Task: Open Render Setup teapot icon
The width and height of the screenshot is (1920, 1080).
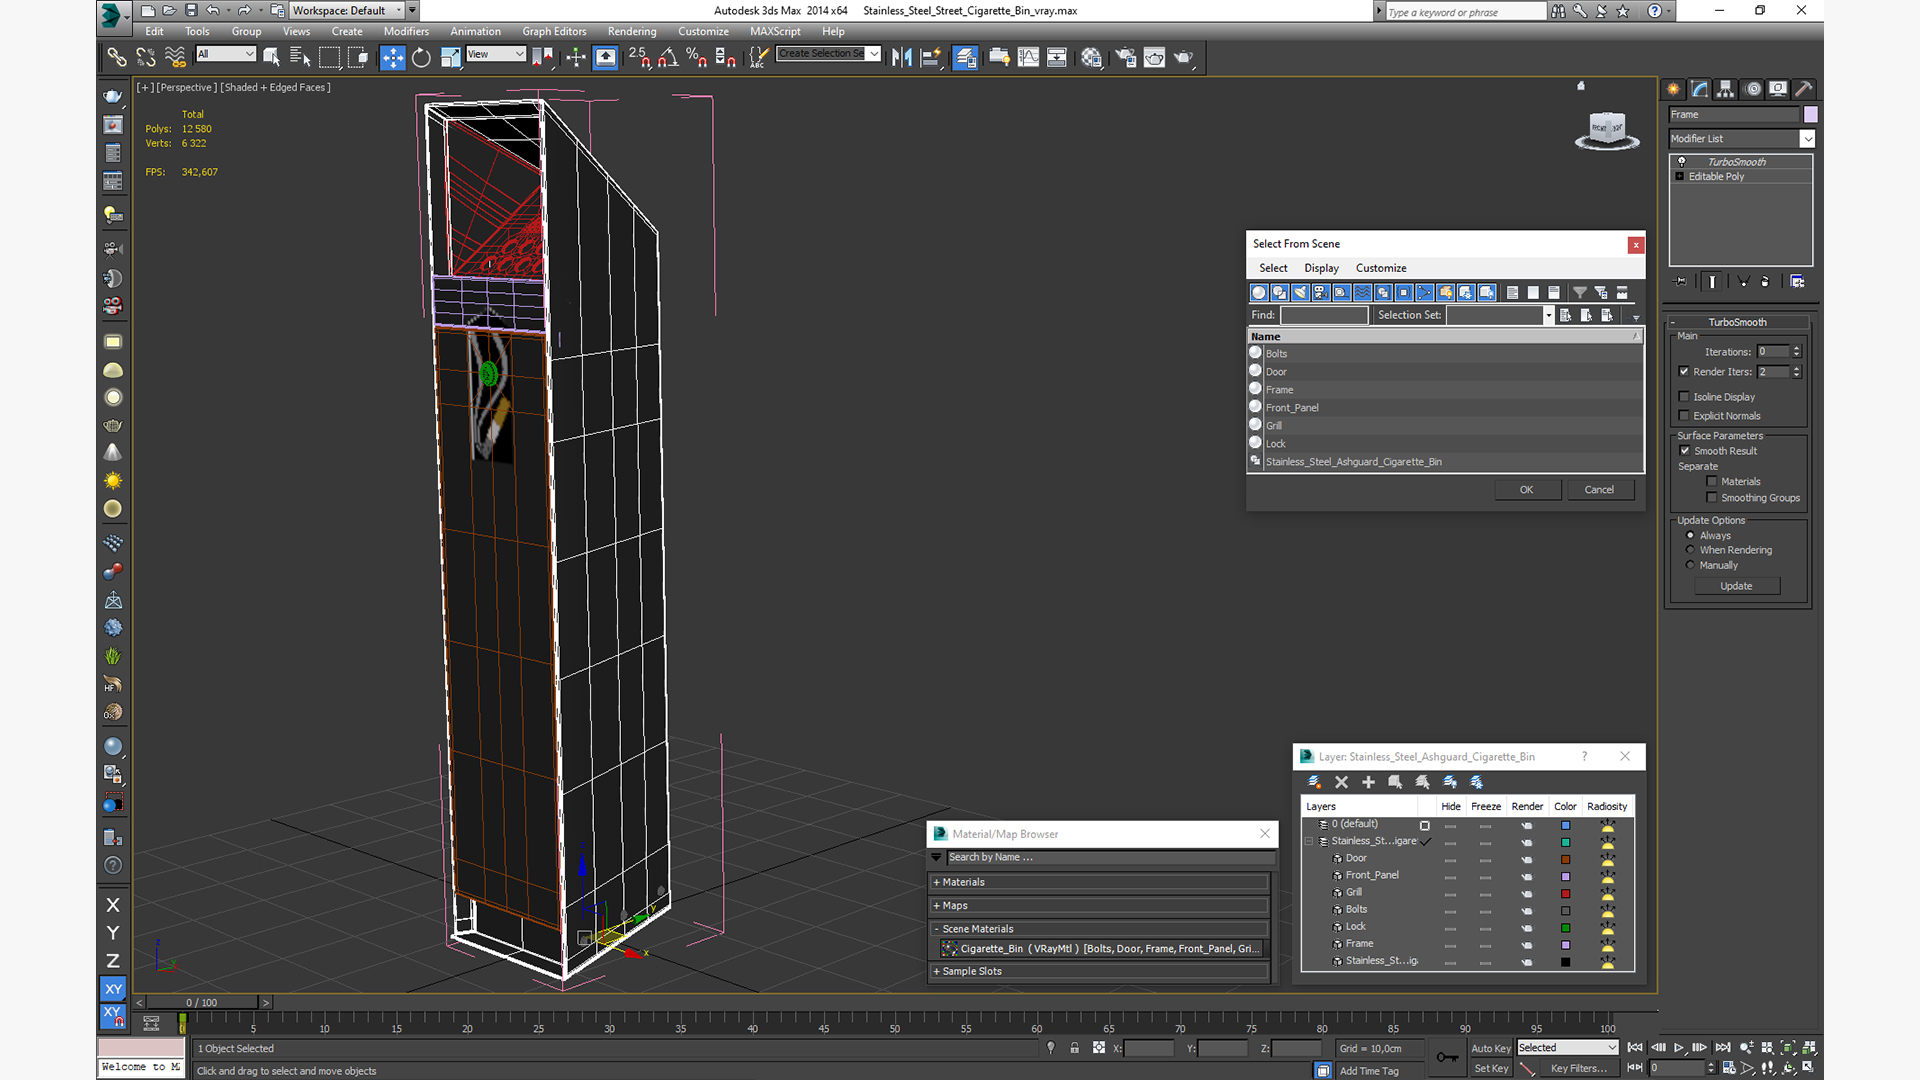Action: (x=1125, y=57)
